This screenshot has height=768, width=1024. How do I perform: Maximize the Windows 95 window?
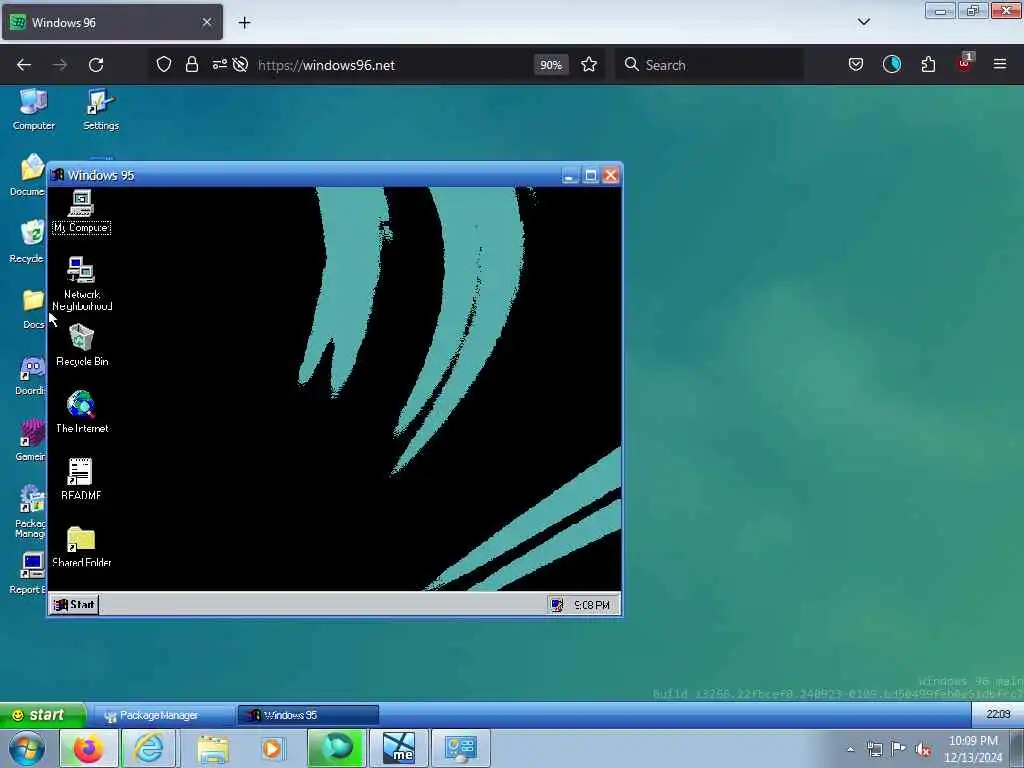[x=591, y=176]
